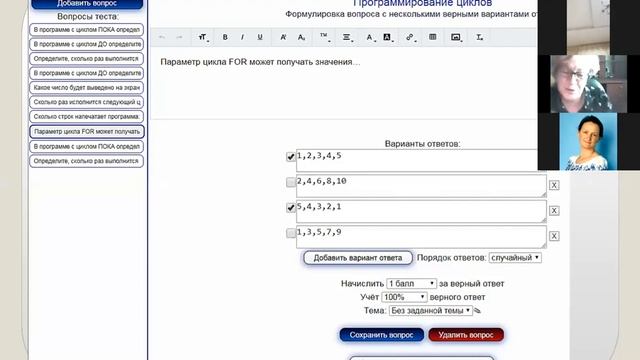
Task: Clear formatting with the Tx icon
Action: tap(480, 37)
